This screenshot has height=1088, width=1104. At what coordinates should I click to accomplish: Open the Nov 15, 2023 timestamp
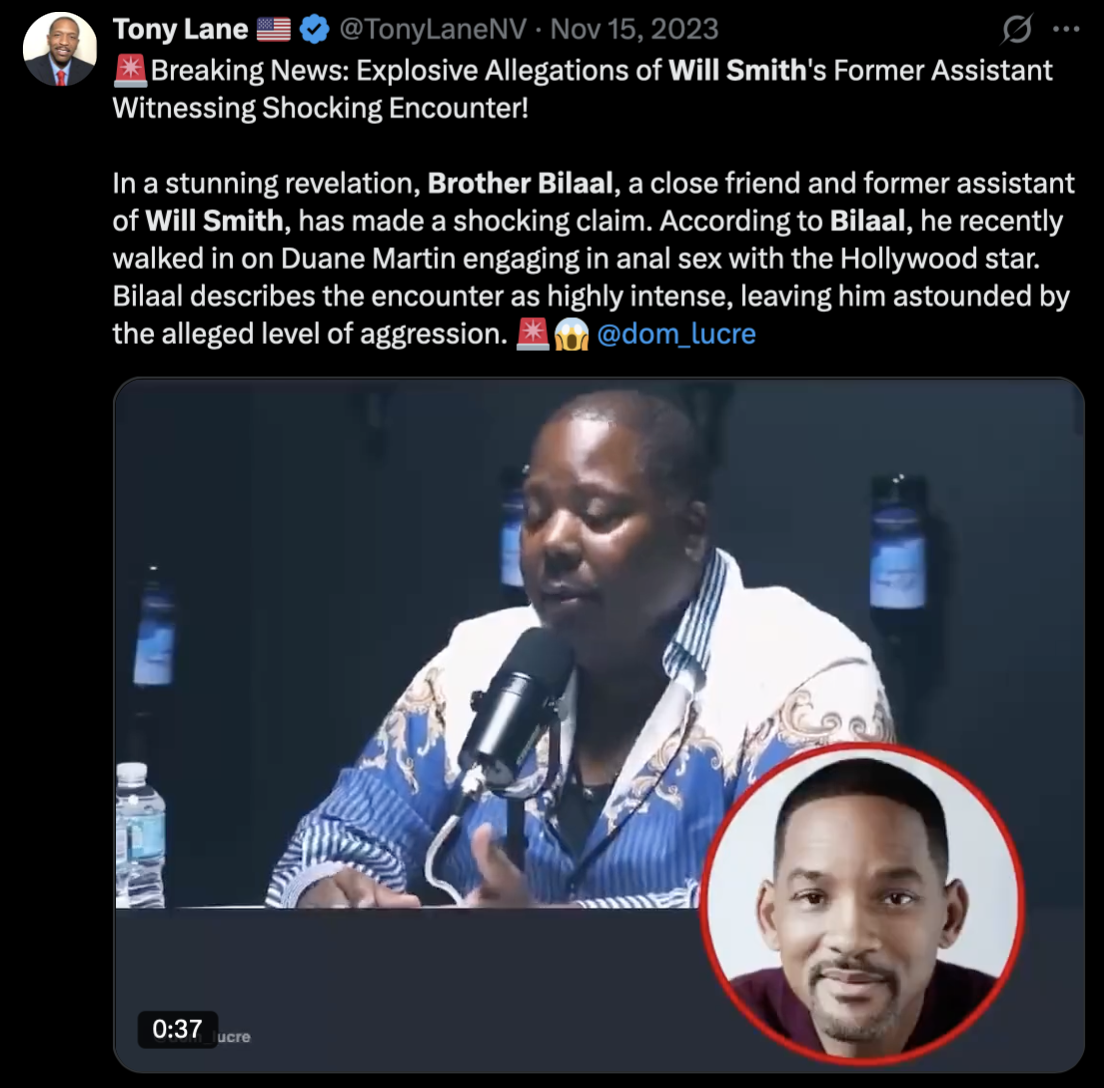634,30
